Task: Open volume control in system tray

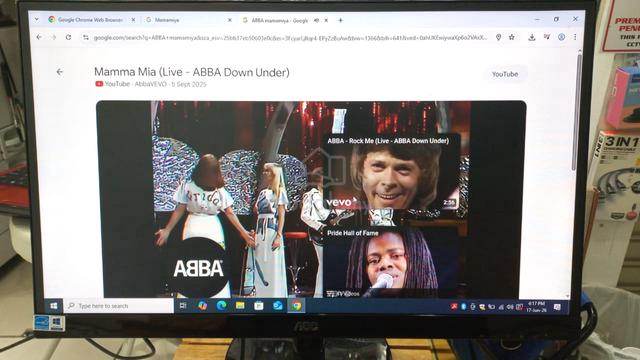Action: click(x=510, y=307)
